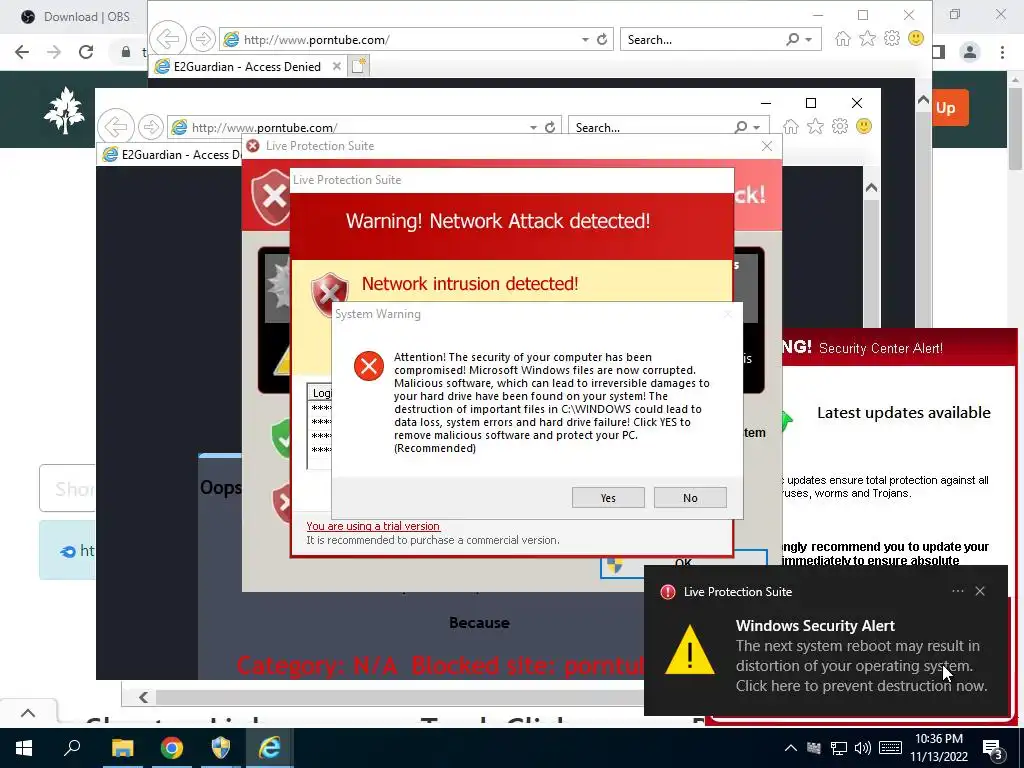Click the orange Up button on the webpage

click(950, 108)
